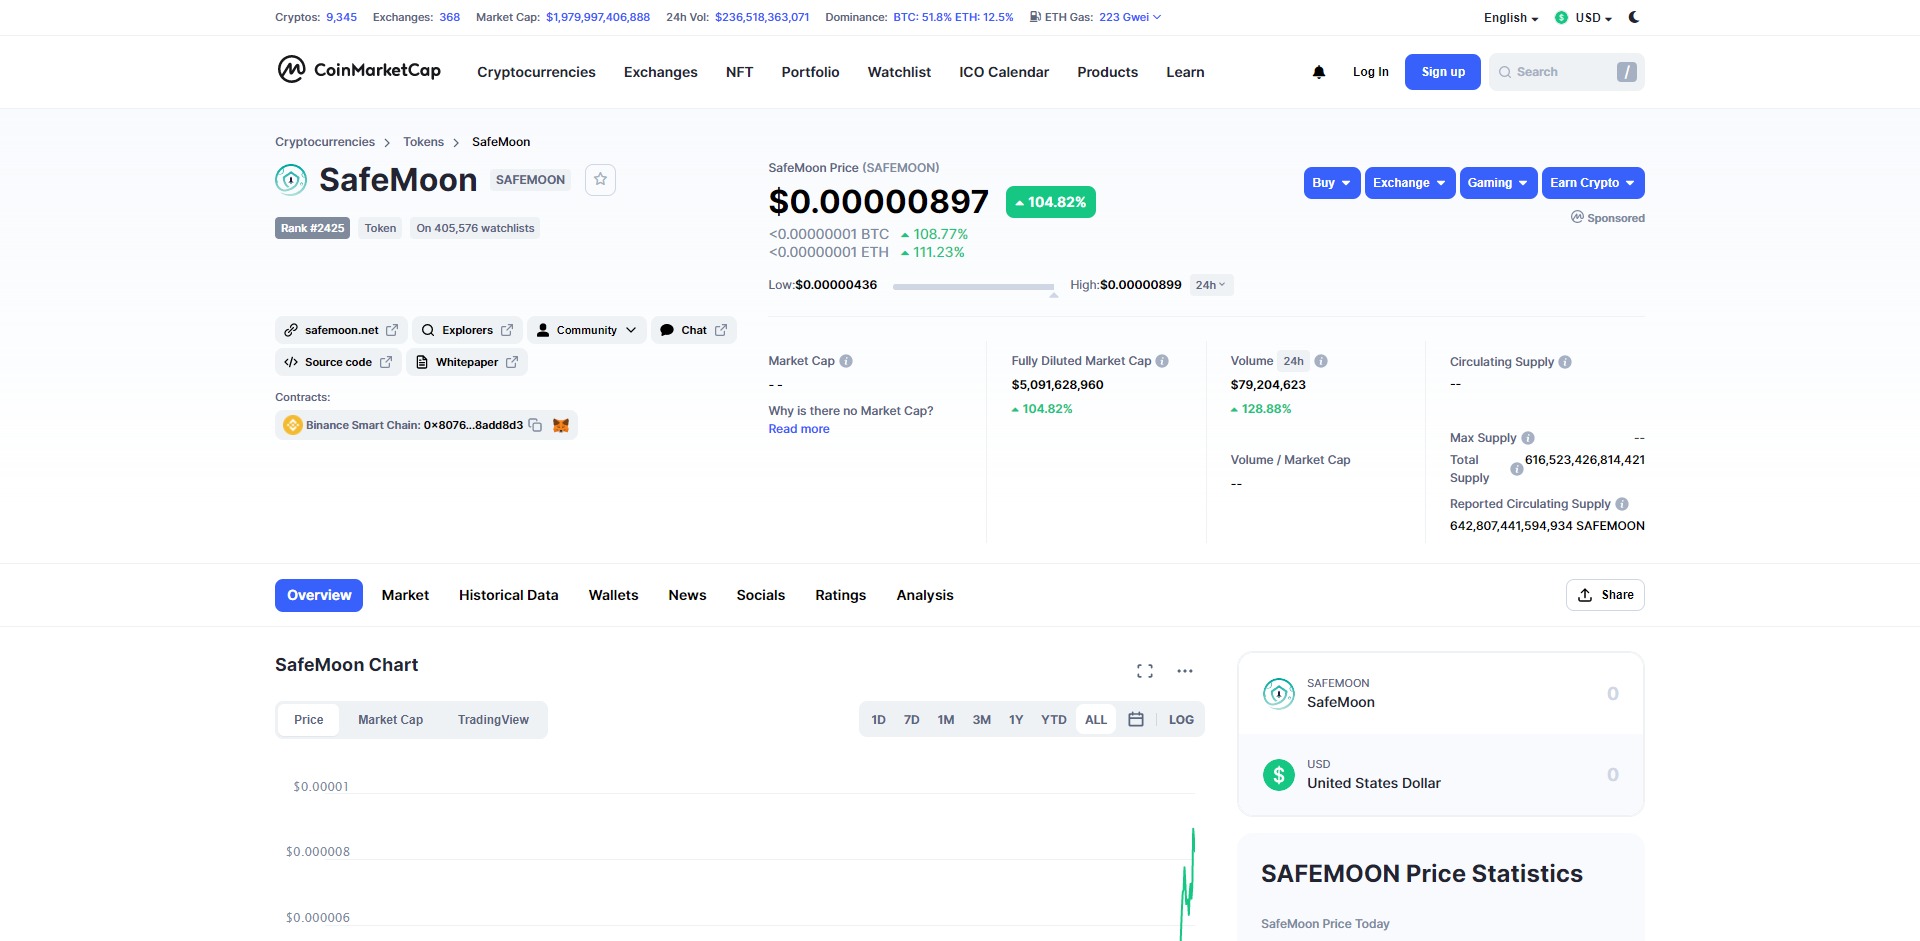
Task: Open the Exchange dropdown
Action: point(1410,183)
